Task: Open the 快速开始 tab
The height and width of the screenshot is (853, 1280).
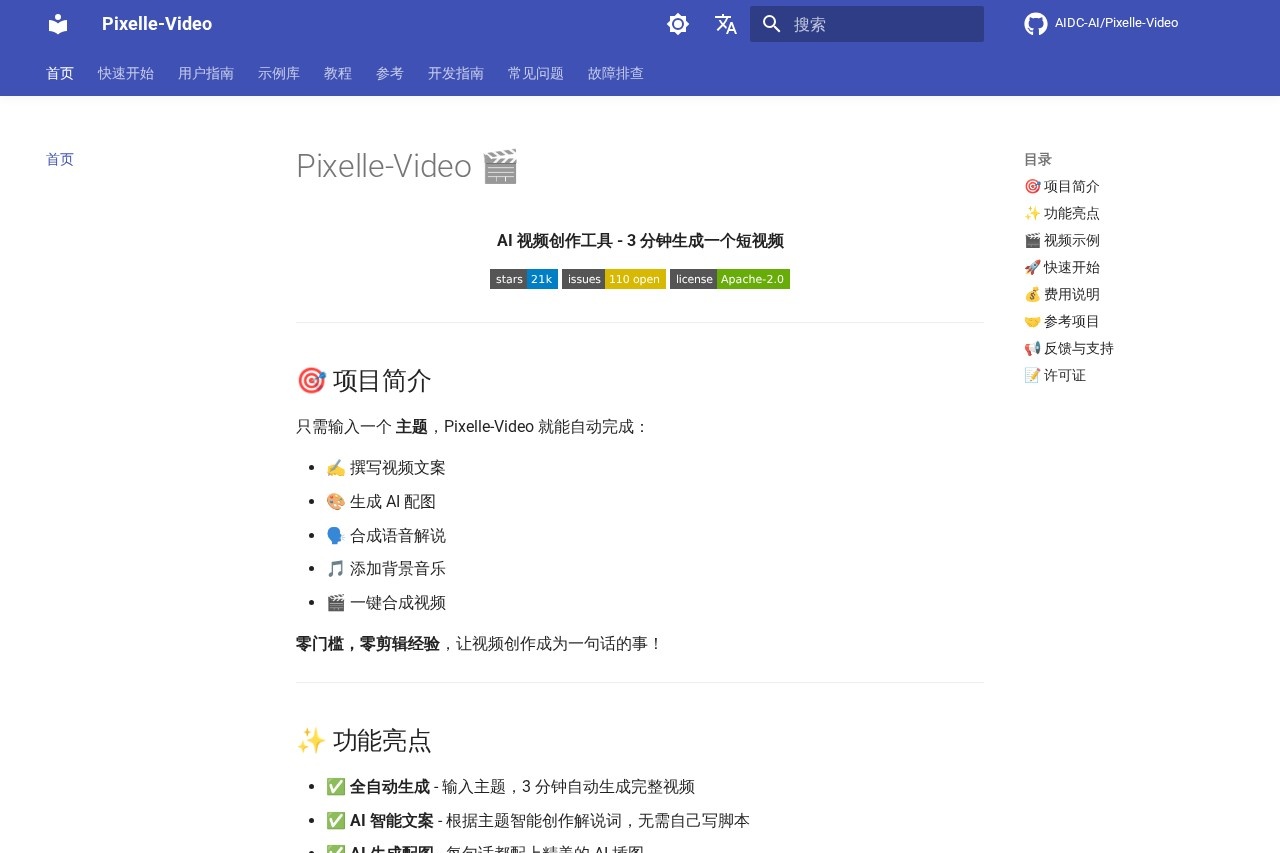Action: point(126,73)
